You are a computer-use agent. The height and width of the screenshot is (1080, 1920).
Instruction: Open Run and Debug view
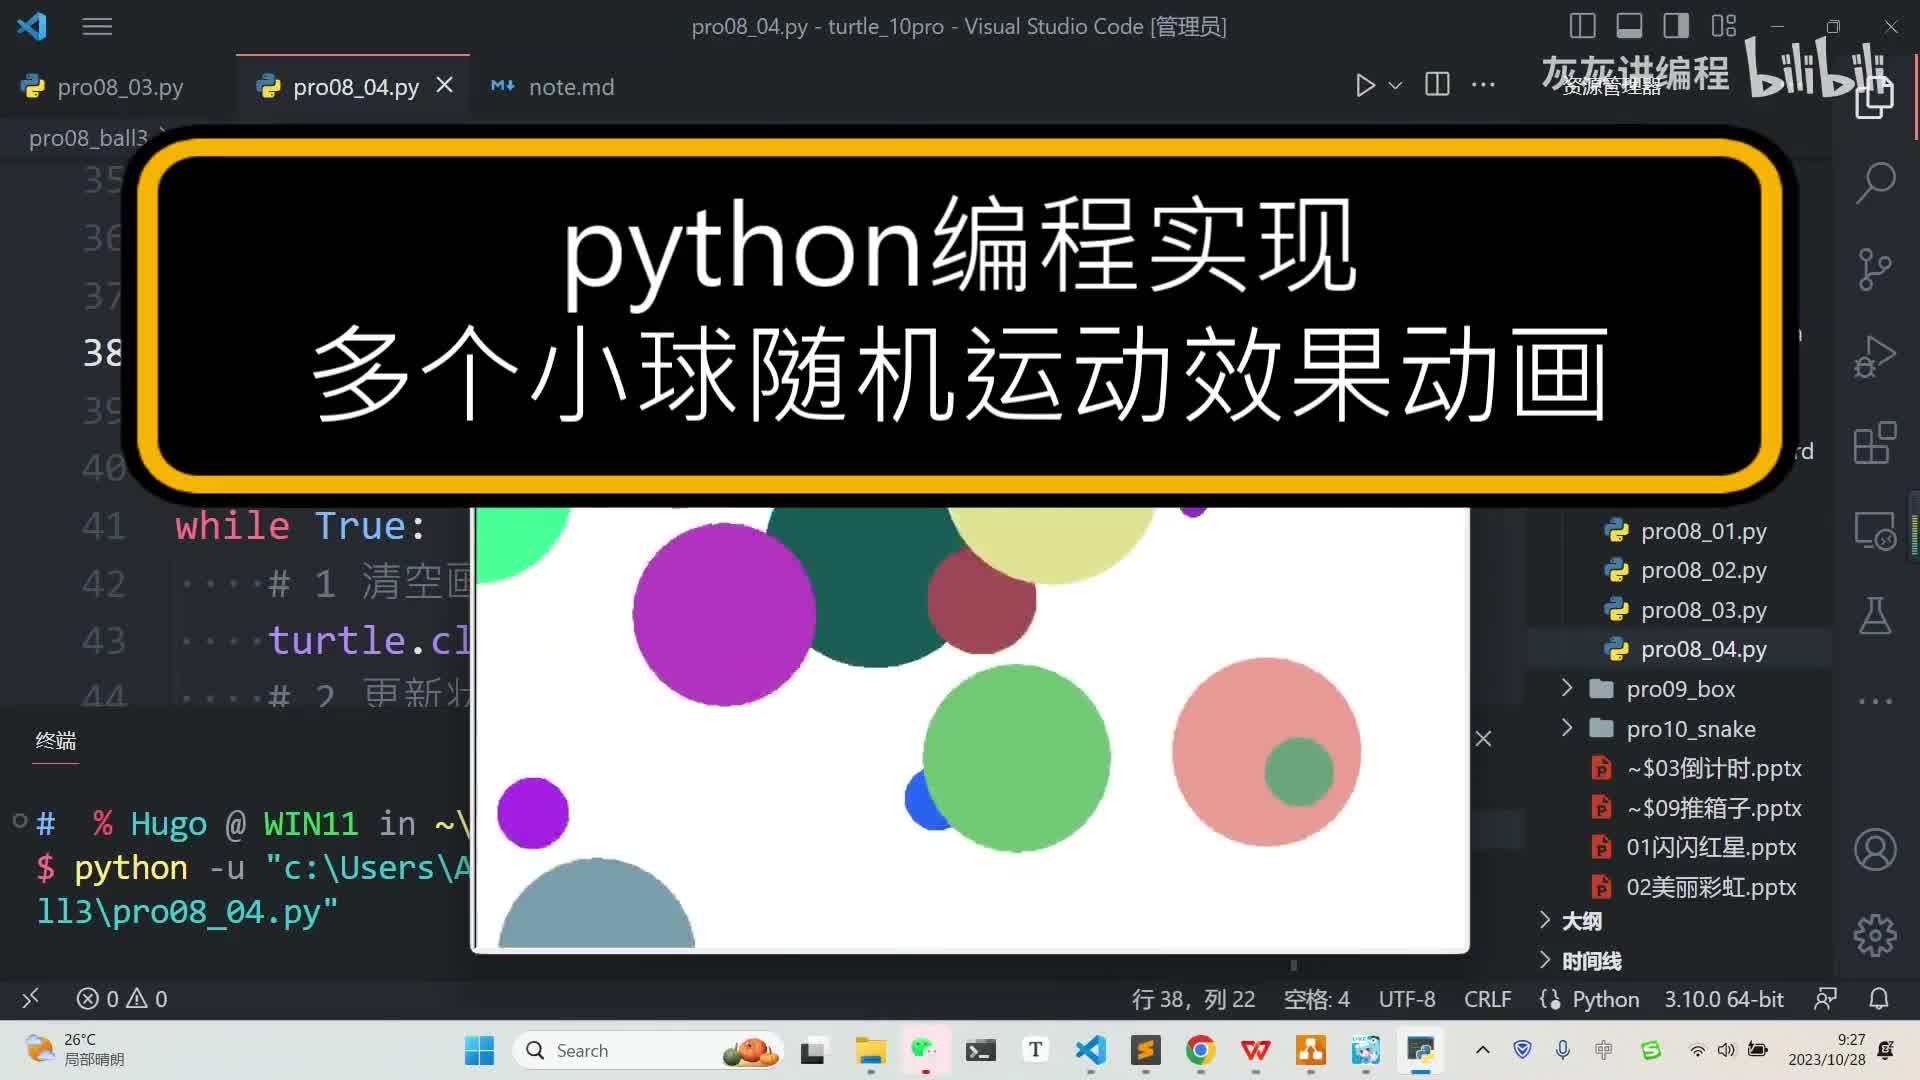(1875, 356)
